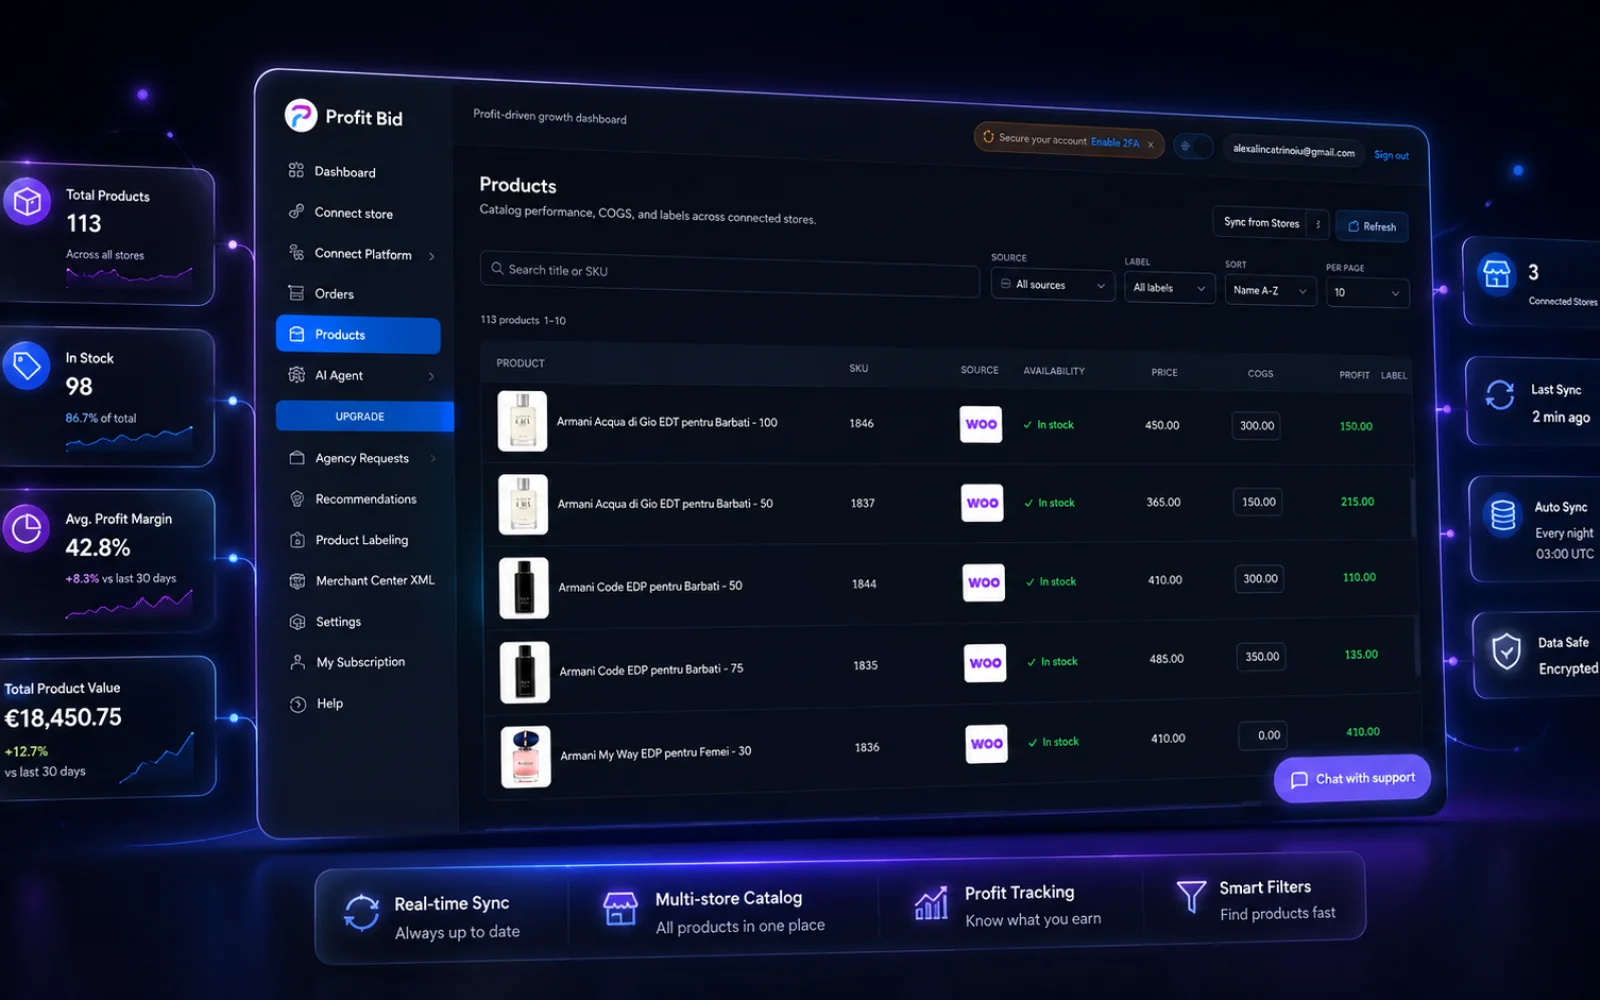Click the SKU number 1844
This screenshot has height=1000, width=1600.
tap(864, 584)
